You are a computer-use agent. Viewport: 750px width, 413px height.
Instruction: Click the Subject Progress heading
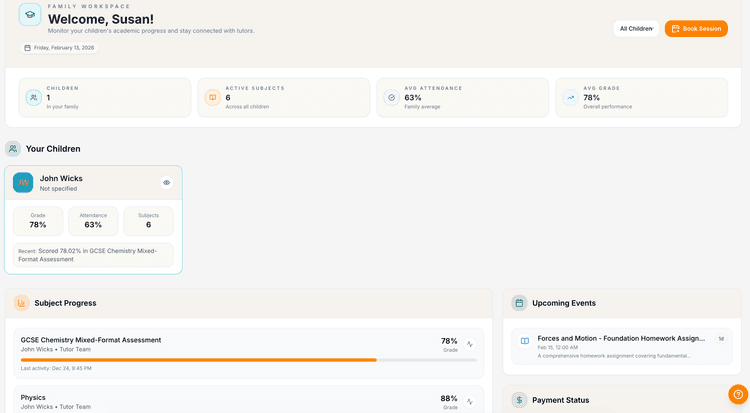65,303
